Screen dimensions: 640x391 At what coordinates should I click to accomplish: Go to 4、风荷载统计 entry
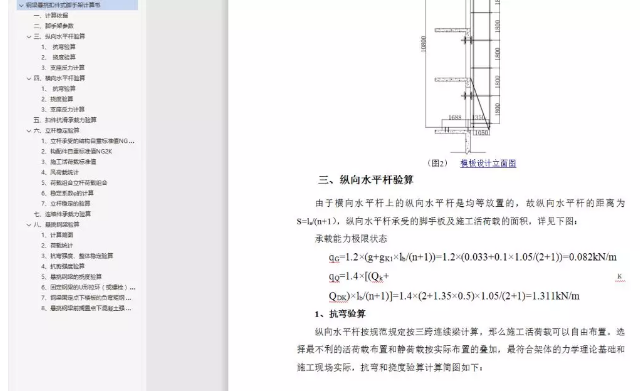point(60,172)
